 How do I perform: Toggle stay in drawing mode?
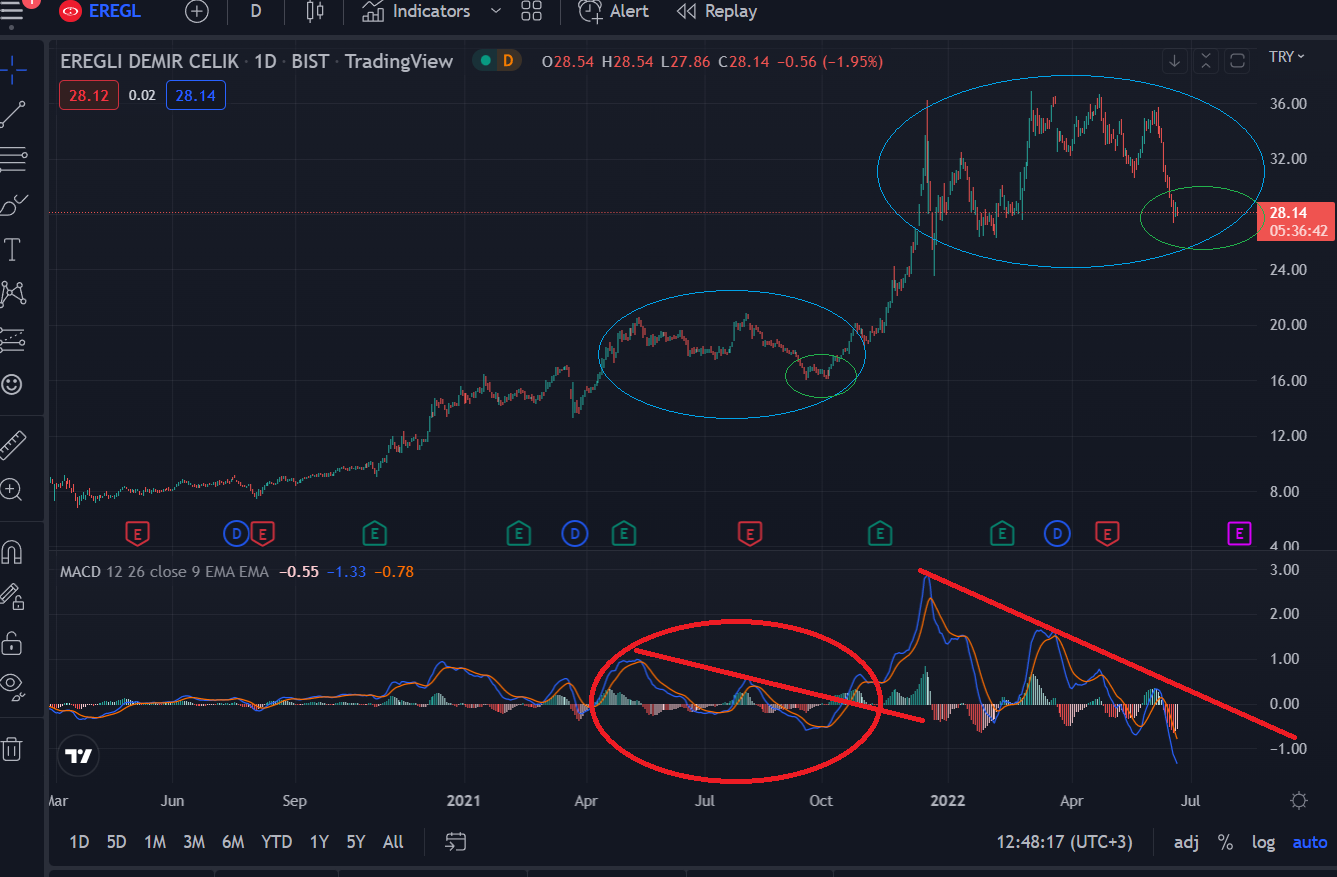[12, 596]
